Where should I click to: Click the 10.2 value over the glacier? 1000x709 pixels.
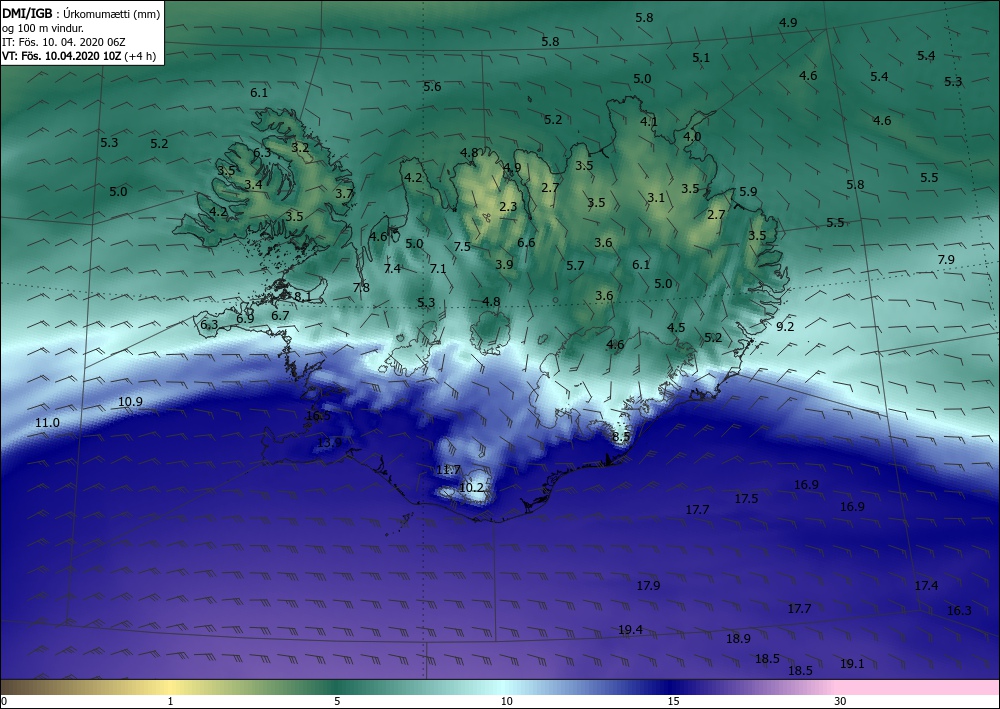471,488
